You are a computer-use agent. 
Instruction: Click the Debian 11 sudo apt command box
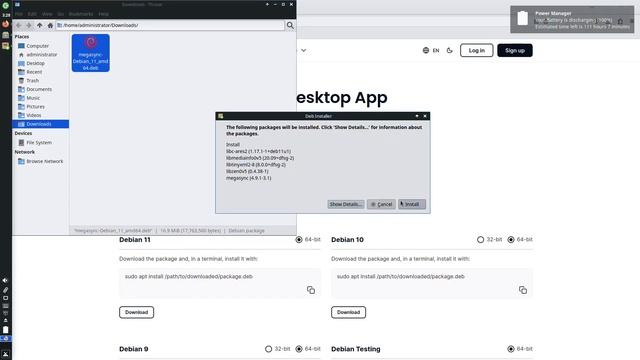220,283
